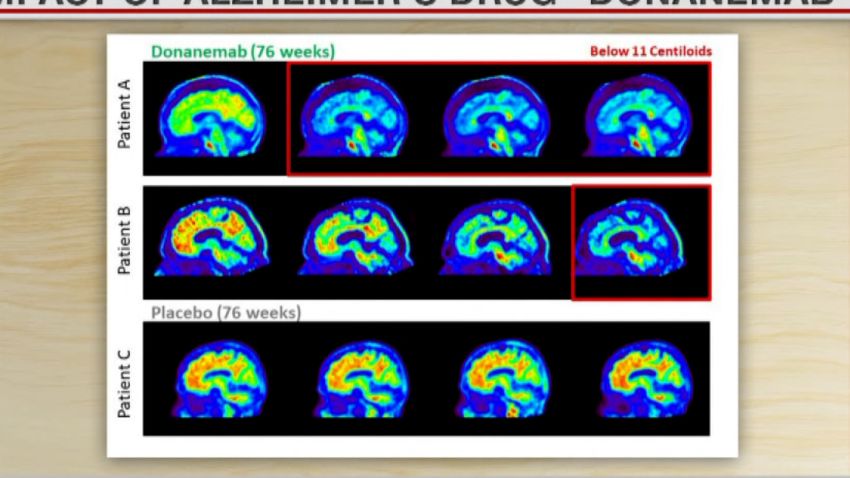Open Patient A's third brain scan
This screenshot has height=478, width=850.
click(x=496, y=116)
